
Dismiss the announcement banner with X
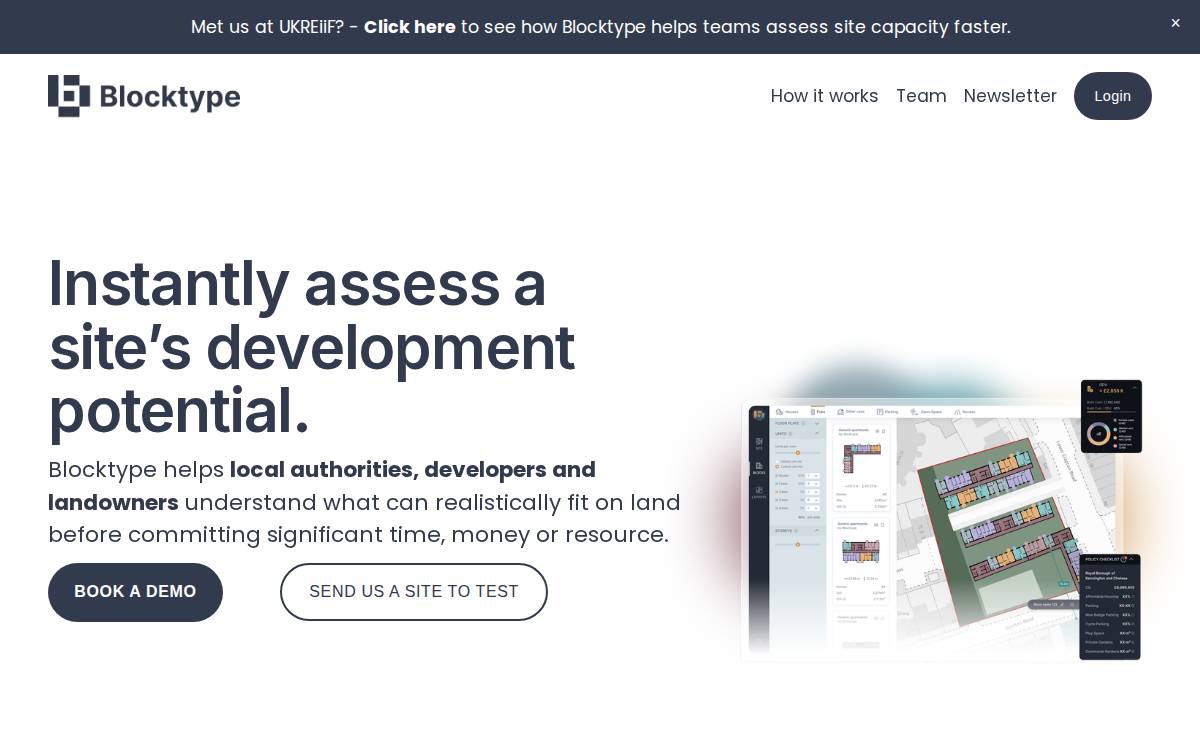coord(1175,23)
